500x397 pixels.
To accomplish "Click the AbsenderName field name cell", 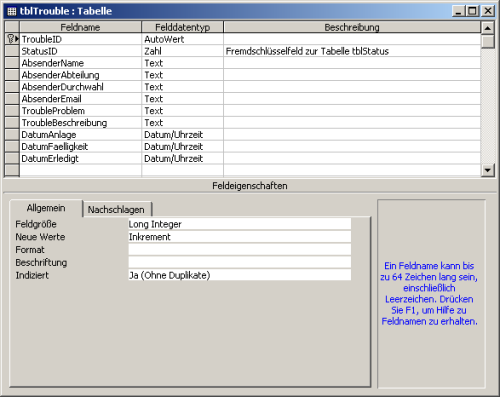I will 80,63.
